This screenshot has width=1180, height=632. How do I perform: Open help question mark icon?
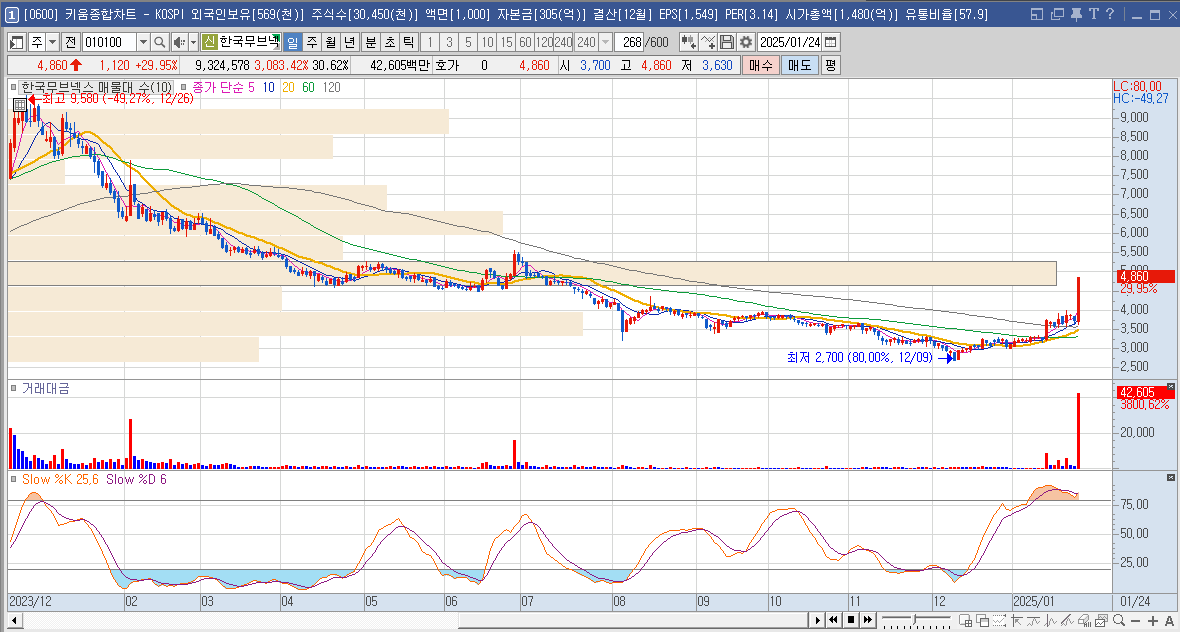[x=1109, y=14]
